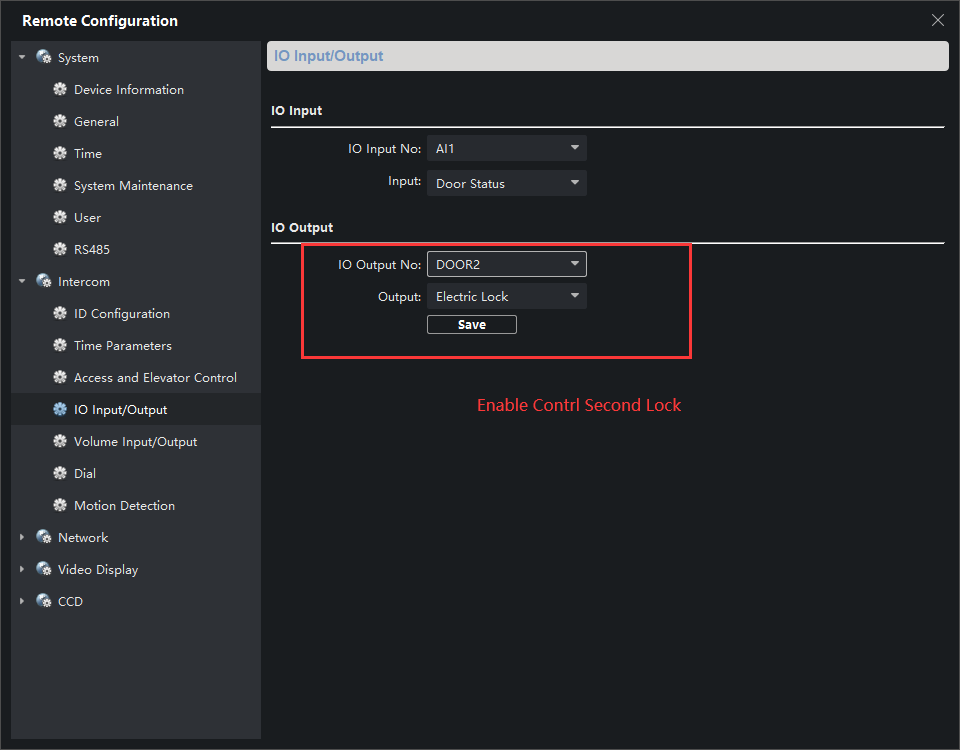Select Time Parameters under Intercom
Image resolution: width=960 pixels, height=750 pixels.
coord(122,345)
